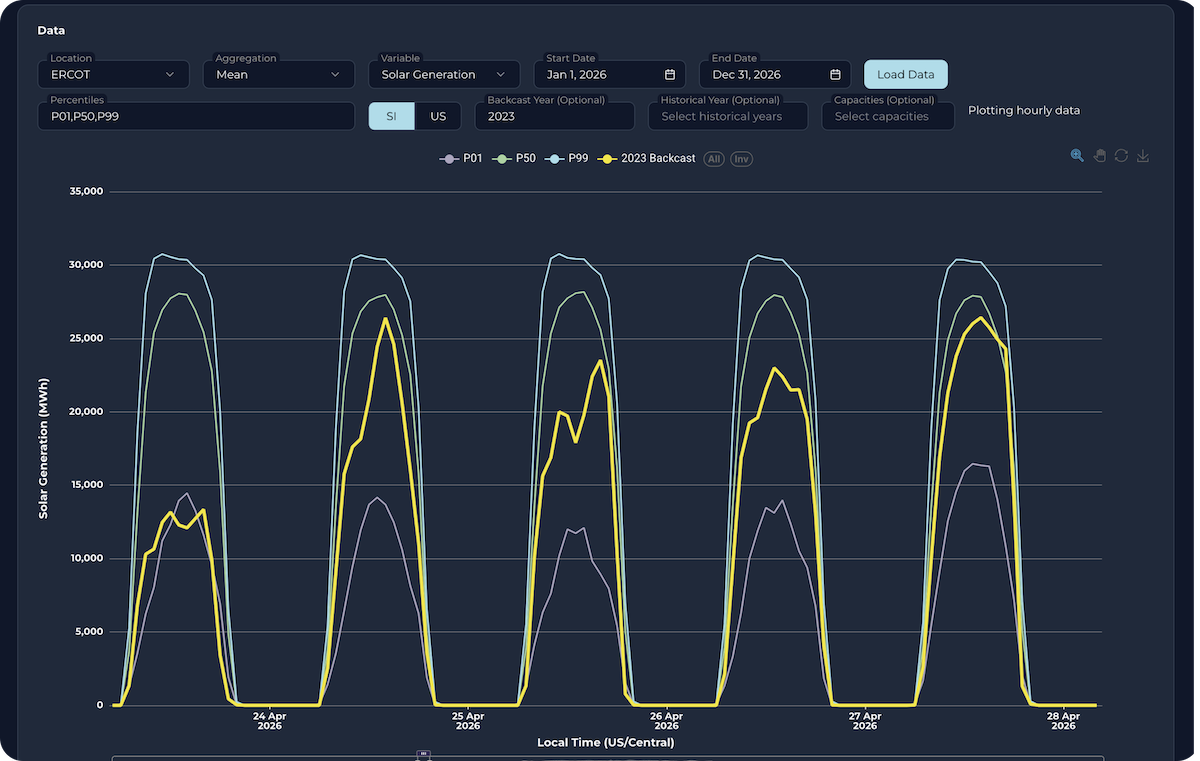Image resolution: width=1200 pixels, height=761 pixels.
Task: Open the End Date calendar icon
Action: [x=835, y=75]
